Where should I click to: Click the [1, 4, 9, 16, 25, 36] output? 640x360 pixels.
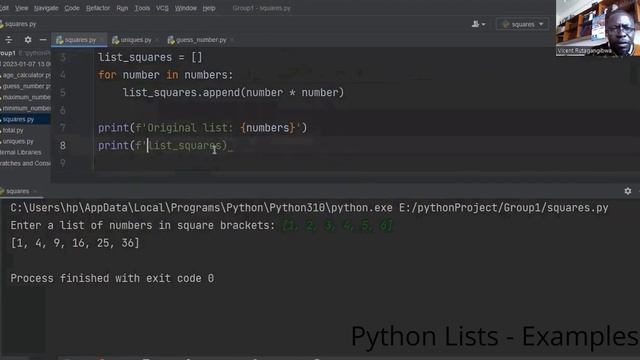point(75,243)
